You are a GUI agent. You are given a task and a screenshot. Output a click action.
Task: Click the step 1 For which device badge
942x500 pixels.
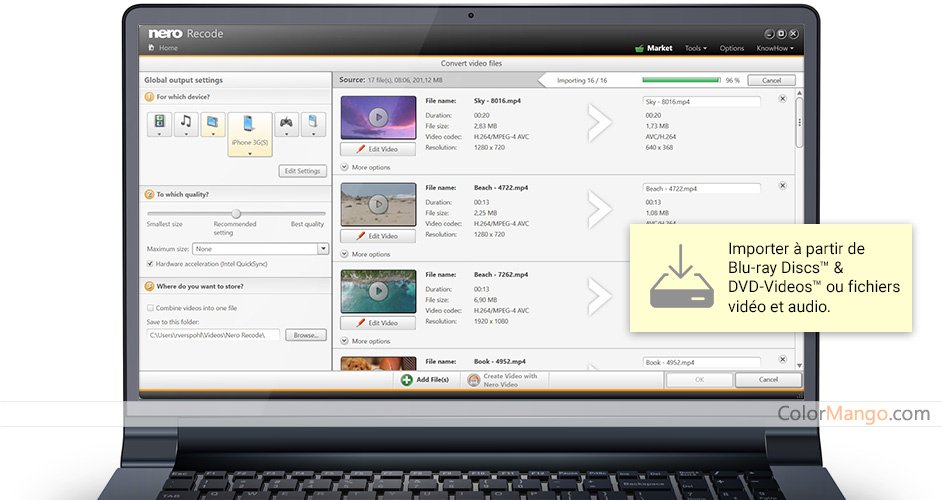(x=150, y=97)
